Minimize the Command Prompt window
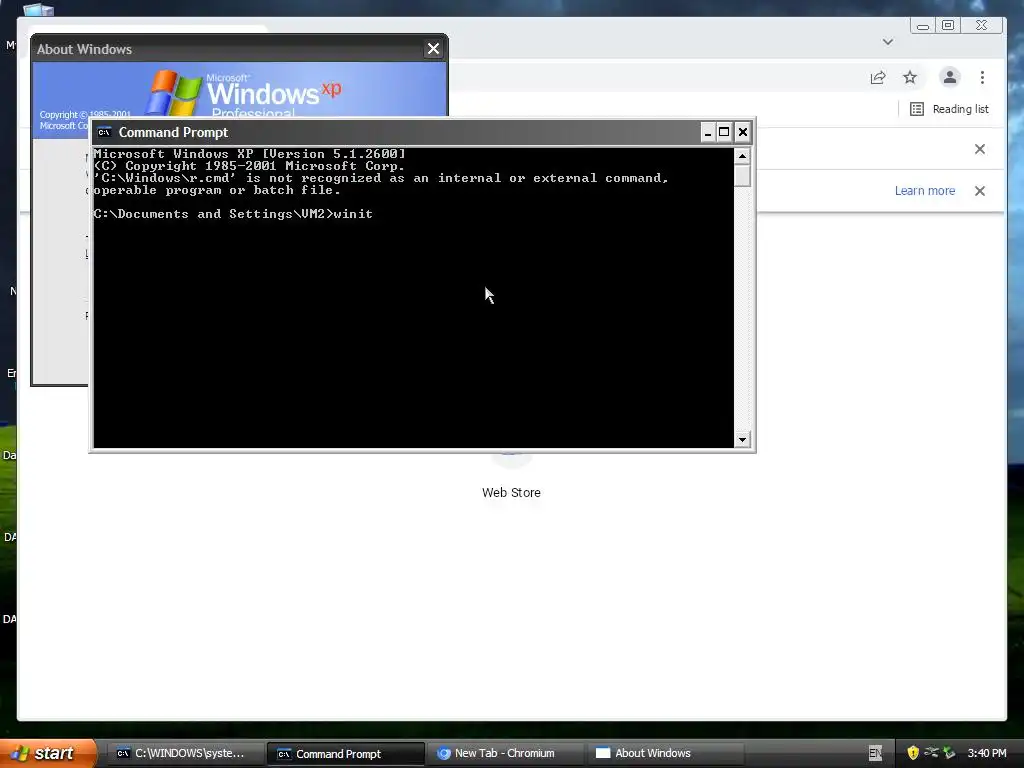The image size is (1024, 768). coord(708,133)
